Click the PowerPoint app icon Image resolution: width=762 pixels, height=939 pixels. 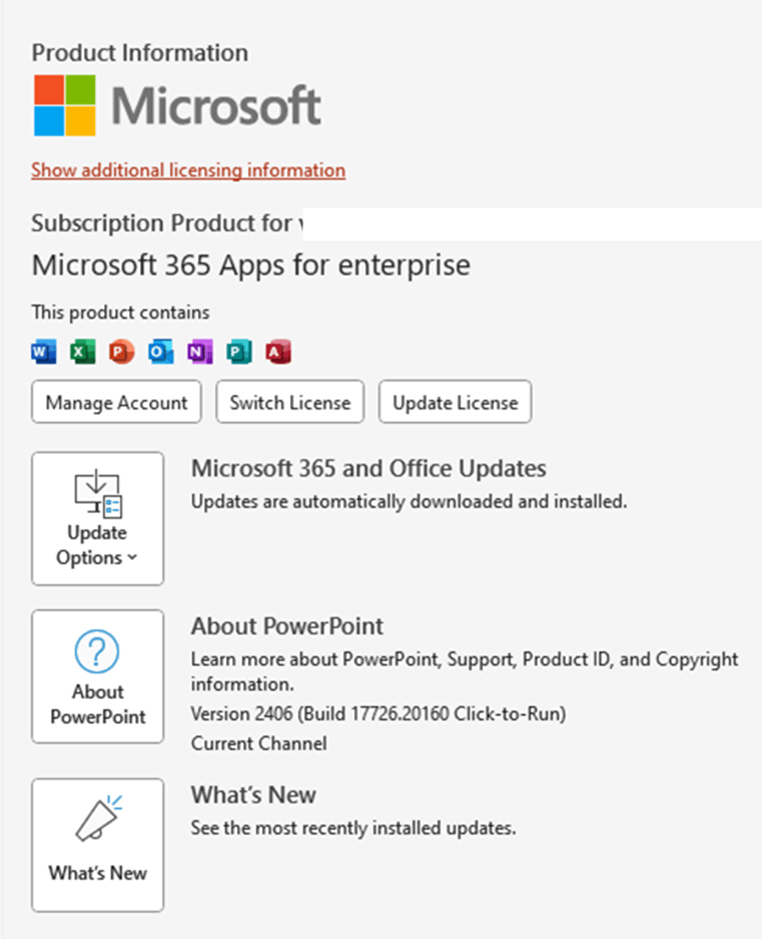122,352
